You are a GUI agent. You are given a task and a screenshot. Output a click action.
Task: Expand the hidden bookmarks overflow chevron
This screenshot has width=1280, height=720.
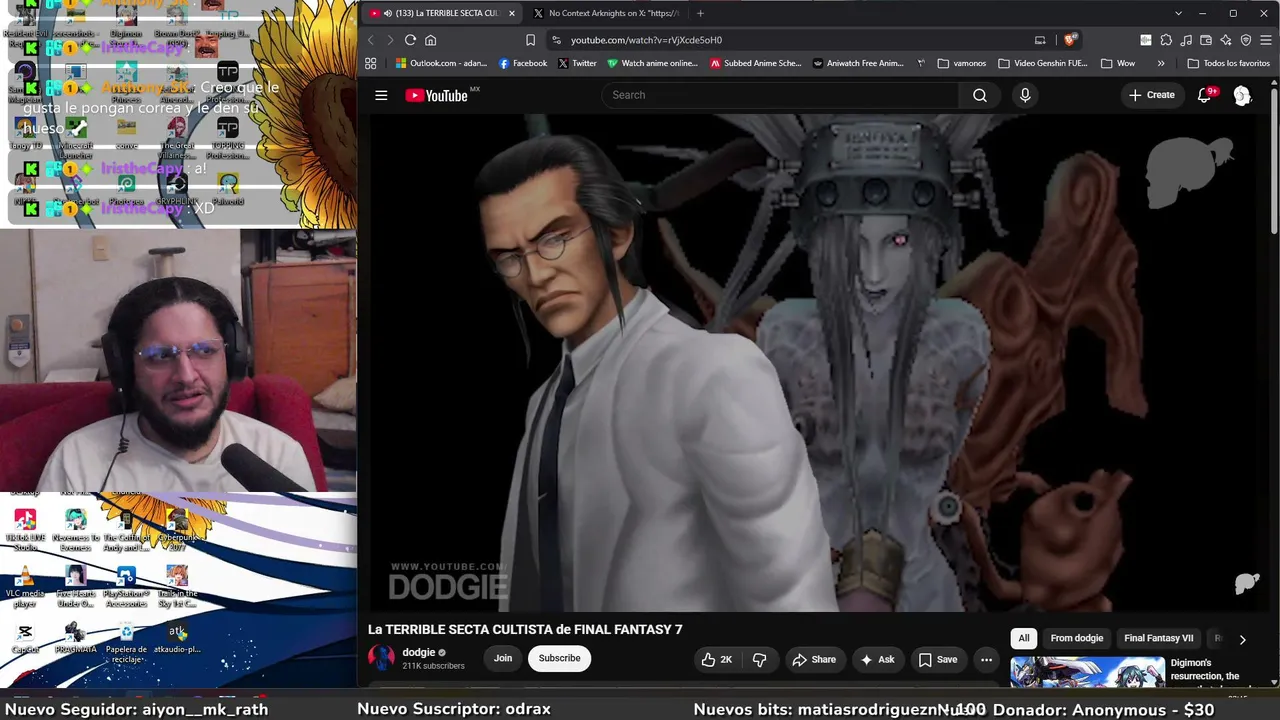click(1161, 63)
